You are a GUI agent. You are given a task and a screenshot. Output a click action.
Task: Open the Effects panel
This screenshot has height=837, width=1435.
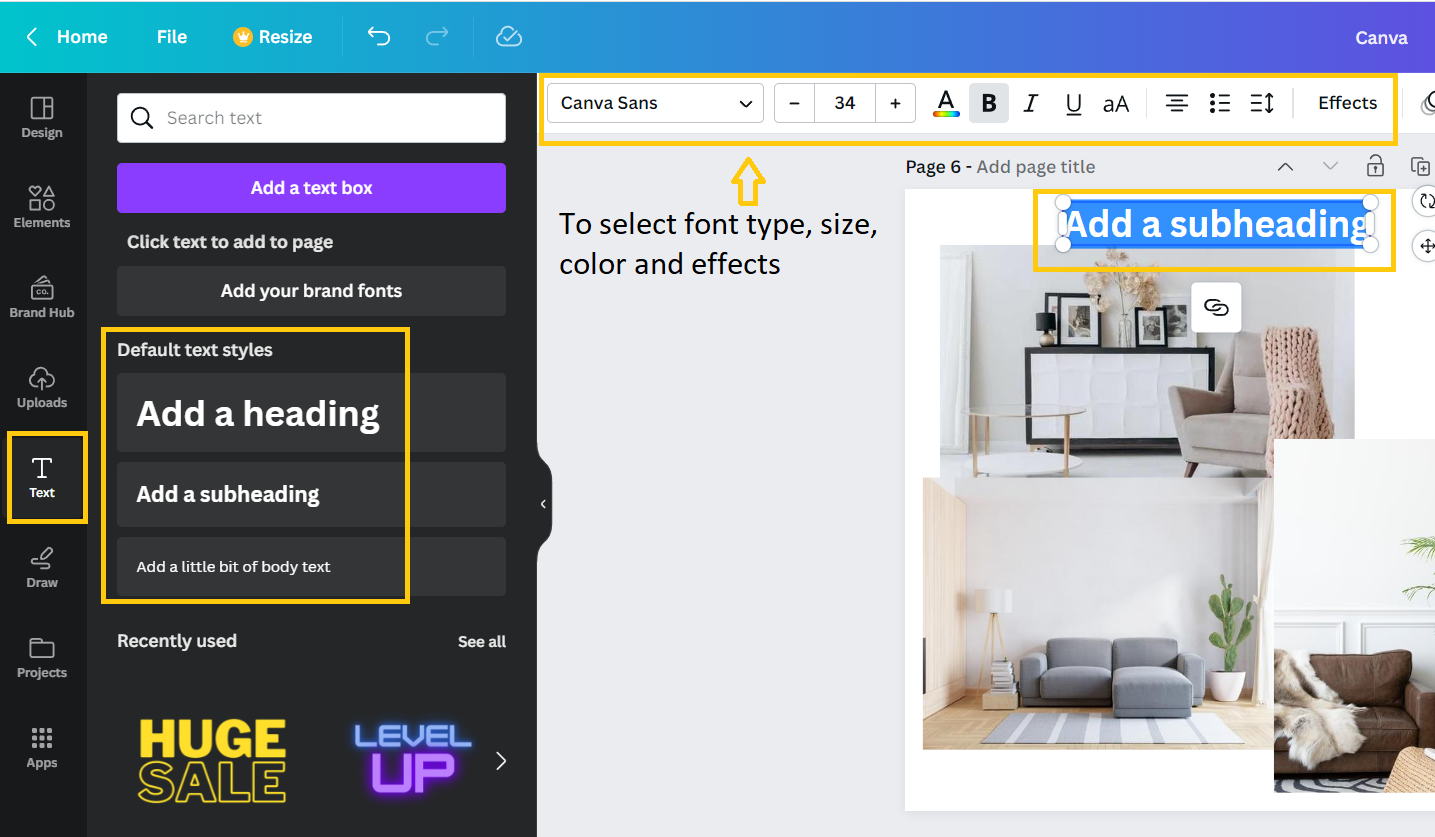click(1347, 103)
